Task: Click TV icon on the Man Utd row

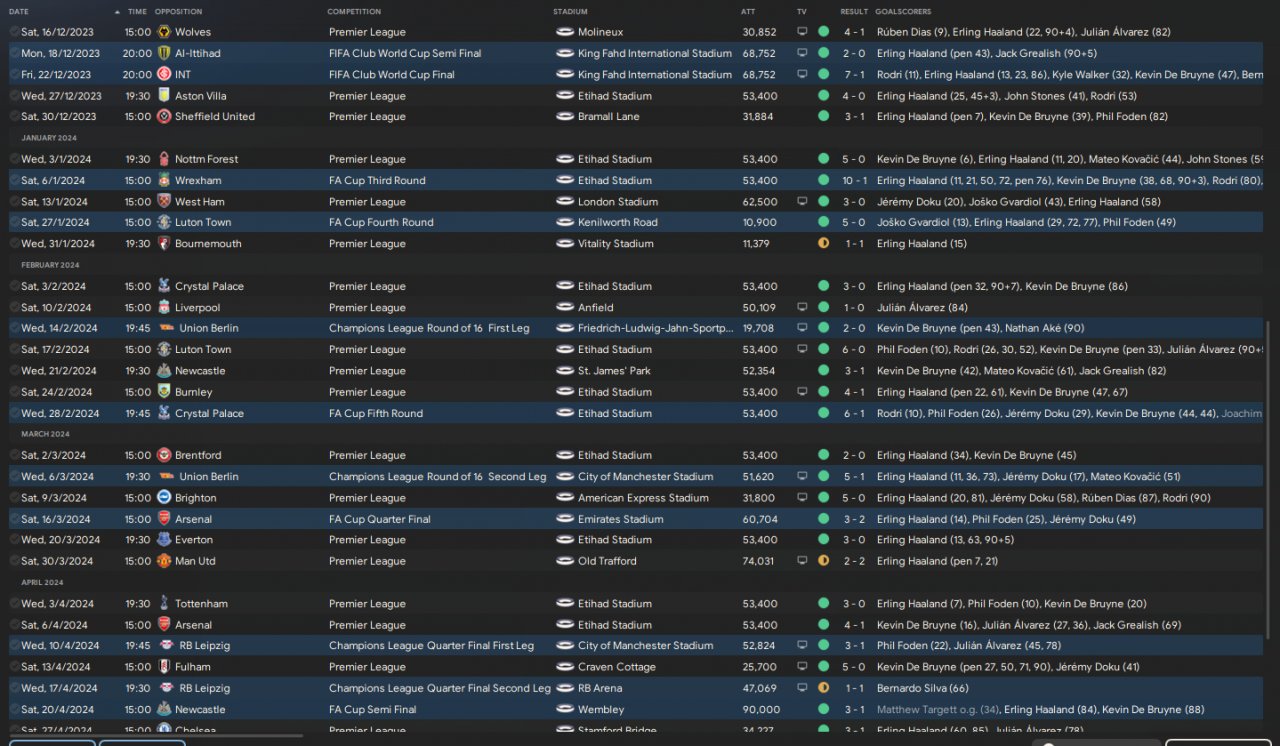Action: pyautogui.click(x=802, y=561)
